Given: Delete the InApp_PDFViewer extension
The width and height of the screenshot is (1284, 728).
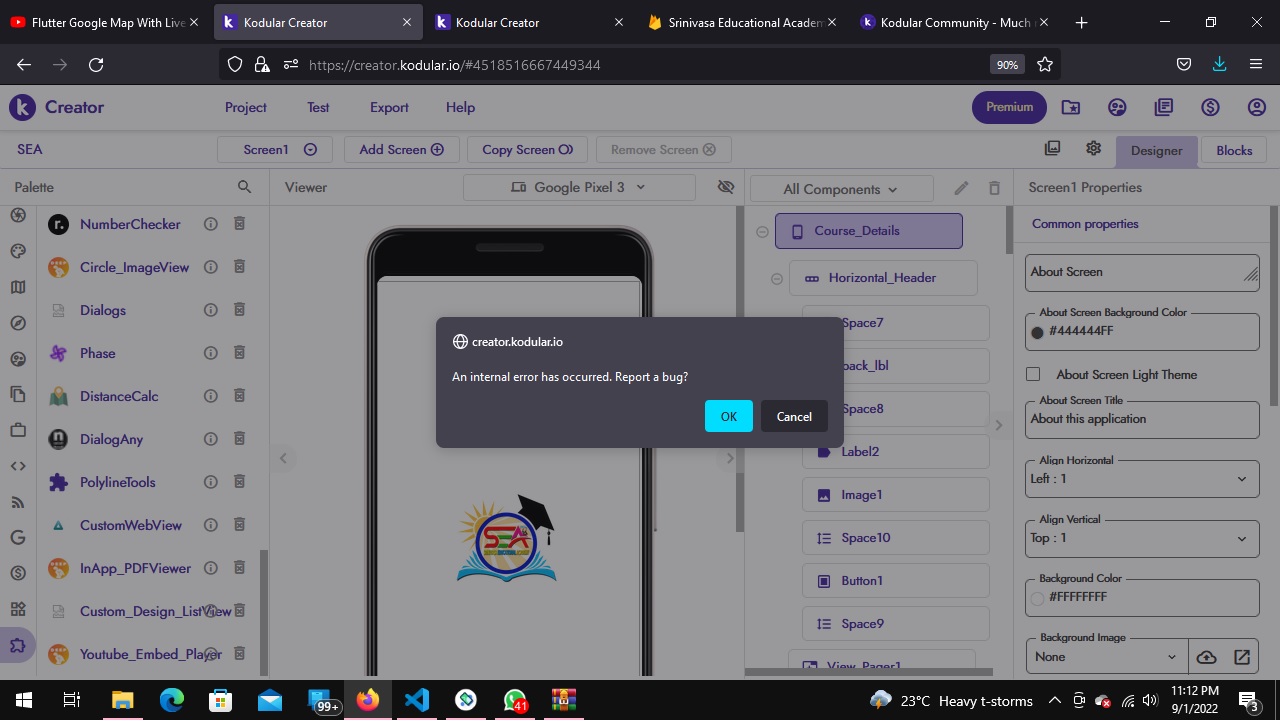Looking at the screenshot, I should [x=239, y=568].
